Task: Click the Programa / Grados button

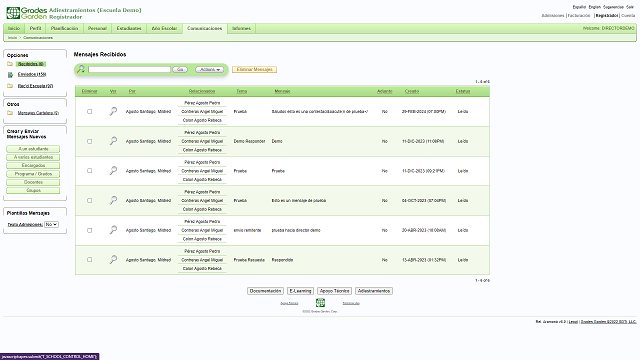Action: coord(33,174)
